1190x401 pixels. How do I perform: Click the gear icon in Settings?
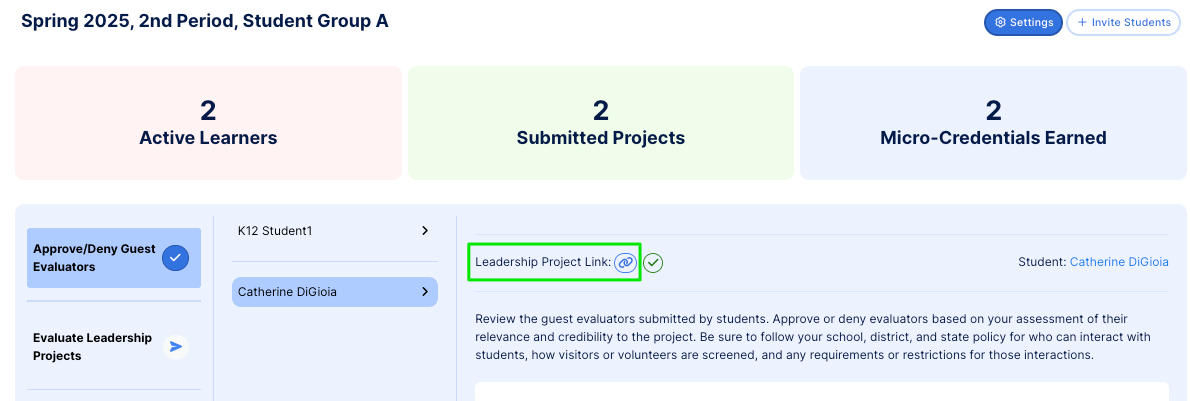1000,22
